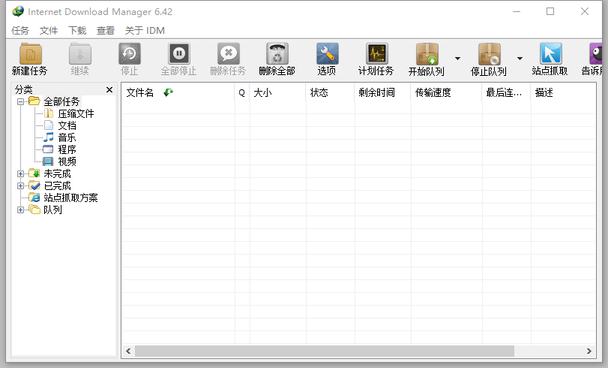Image resolution: width=608 pixels, height=368 pixels.
Task: Select the 队列 folder
Action: point(52,210)
